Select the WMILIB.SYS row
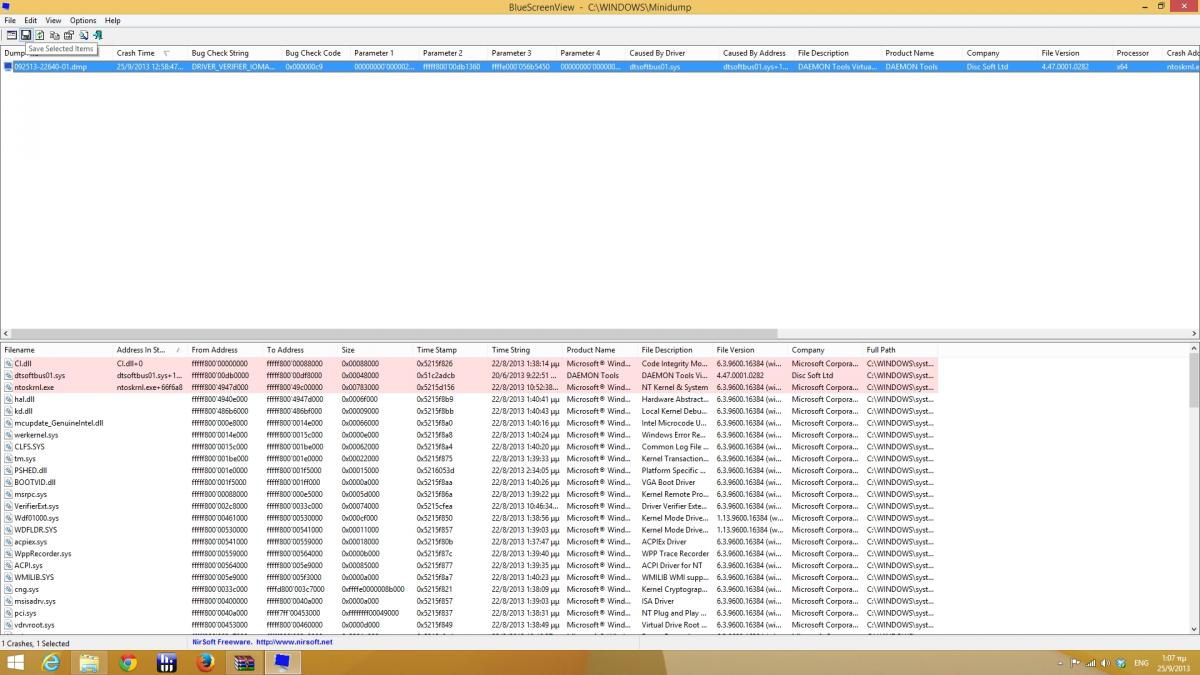1200x675 pixels. point(470,577)
